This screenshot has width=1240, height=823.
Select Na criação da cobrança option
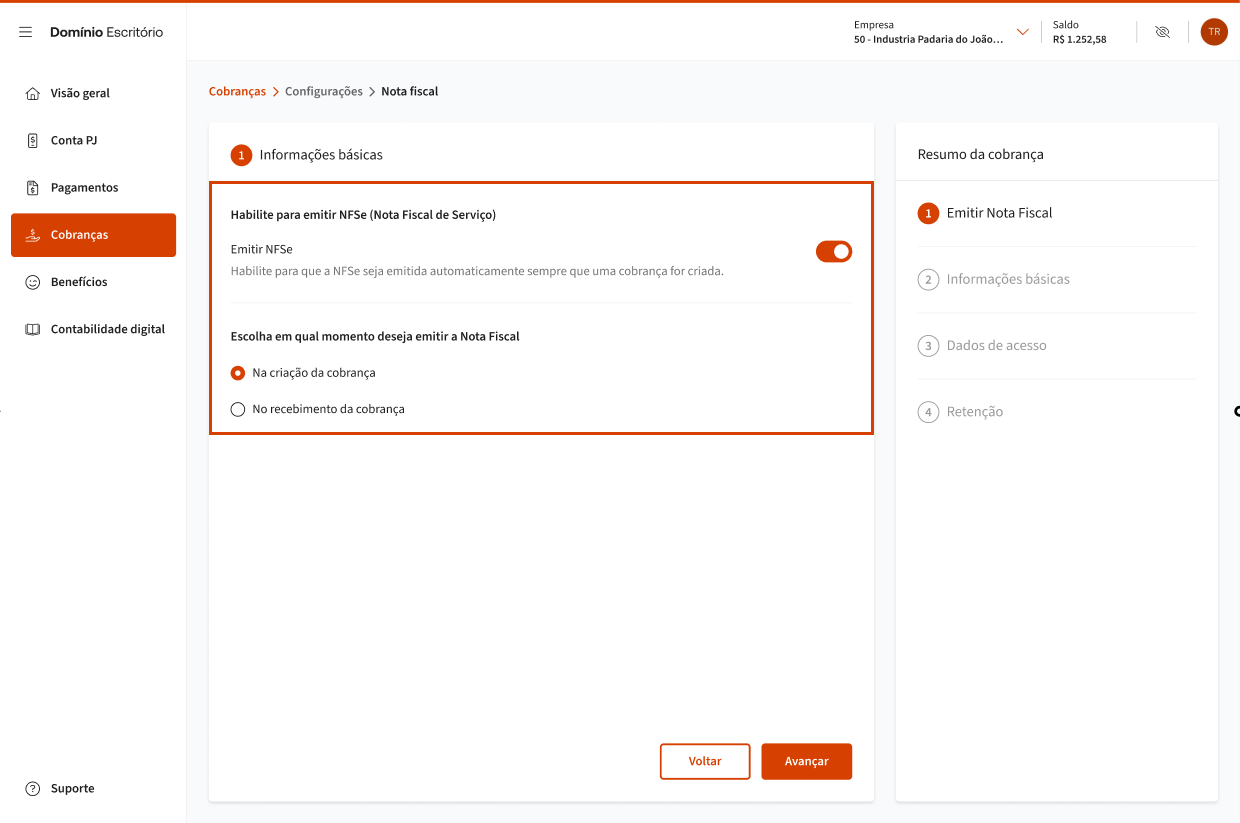(238, 373)
